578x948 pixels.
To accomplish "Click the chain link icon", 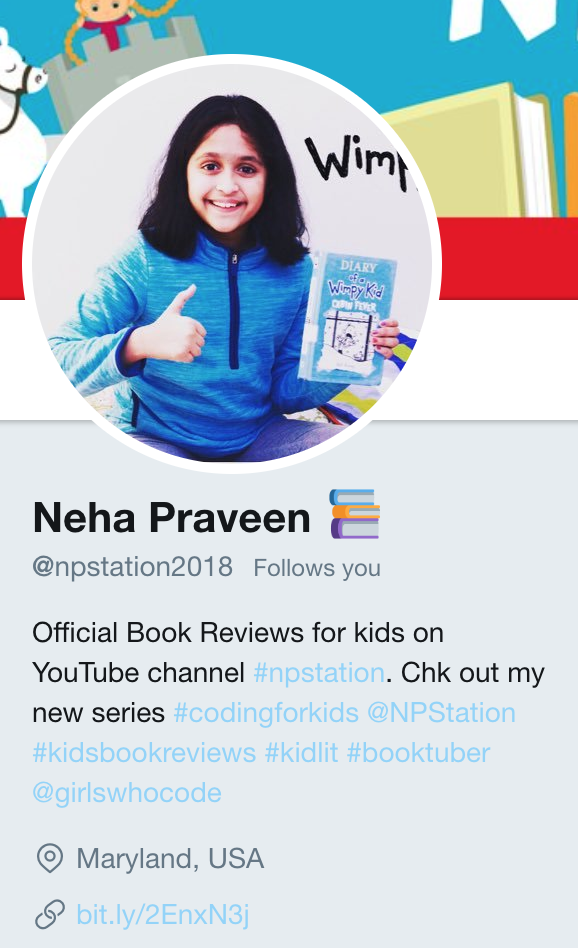I will 50,914.
